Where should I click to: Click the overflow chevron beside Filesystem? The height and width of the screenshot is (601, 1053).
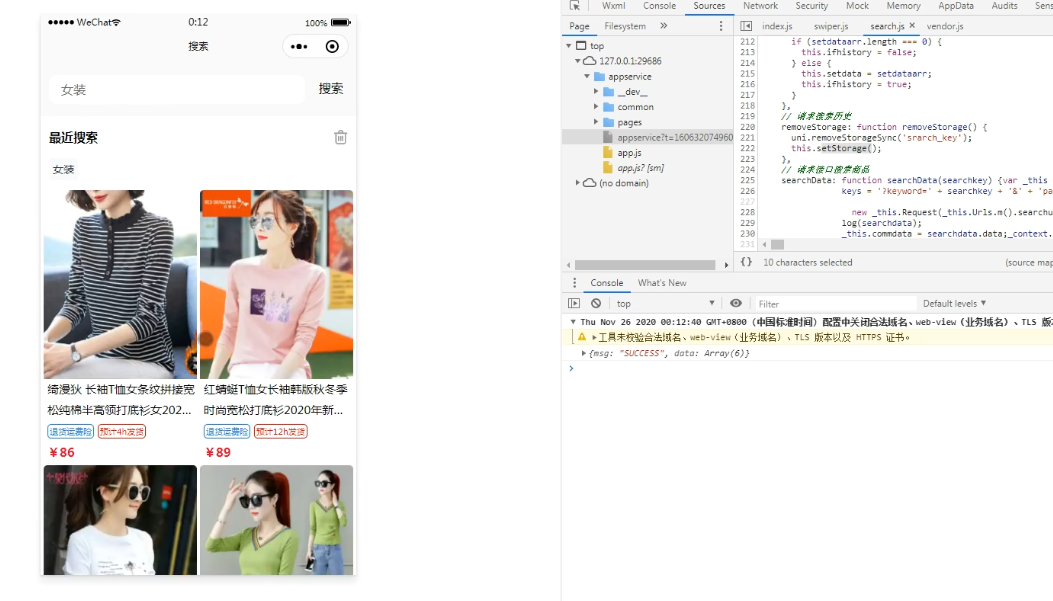pos(663,25)
